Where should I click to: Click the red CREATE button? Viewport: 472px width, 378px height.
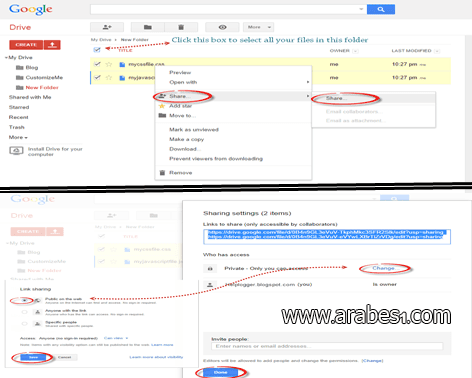point(26,45)
